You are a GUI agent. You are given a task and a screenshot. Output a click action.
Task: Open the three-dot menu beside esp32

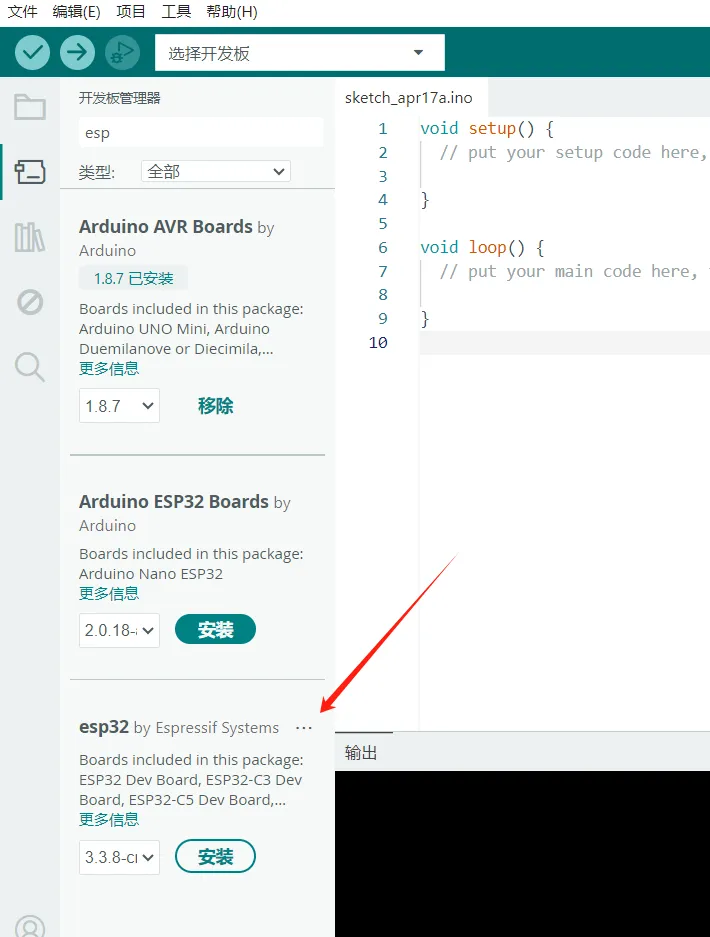[x=304, y=728]
